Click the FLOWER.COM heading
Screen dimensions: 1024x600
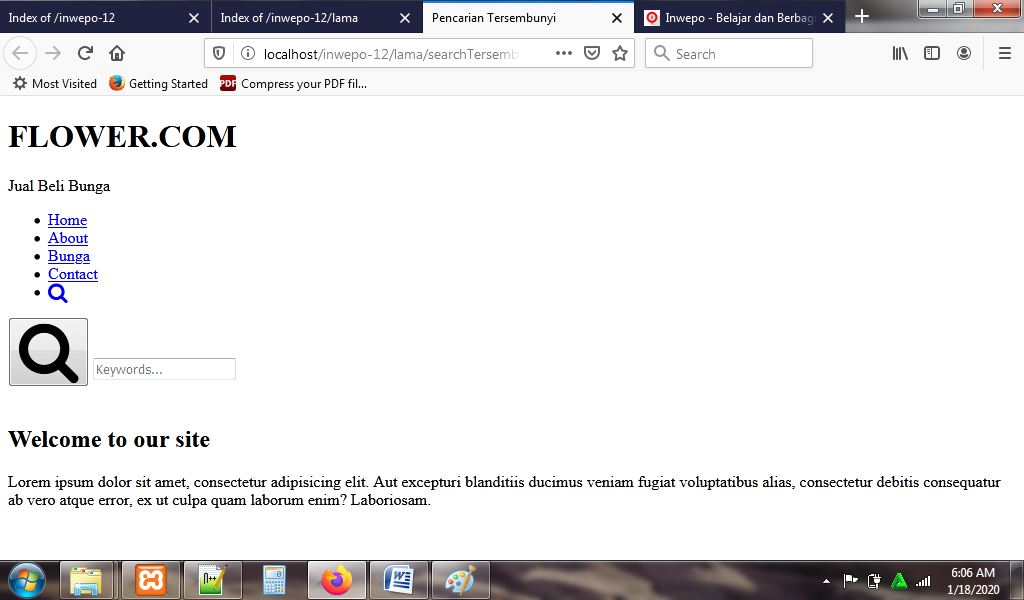122,137
